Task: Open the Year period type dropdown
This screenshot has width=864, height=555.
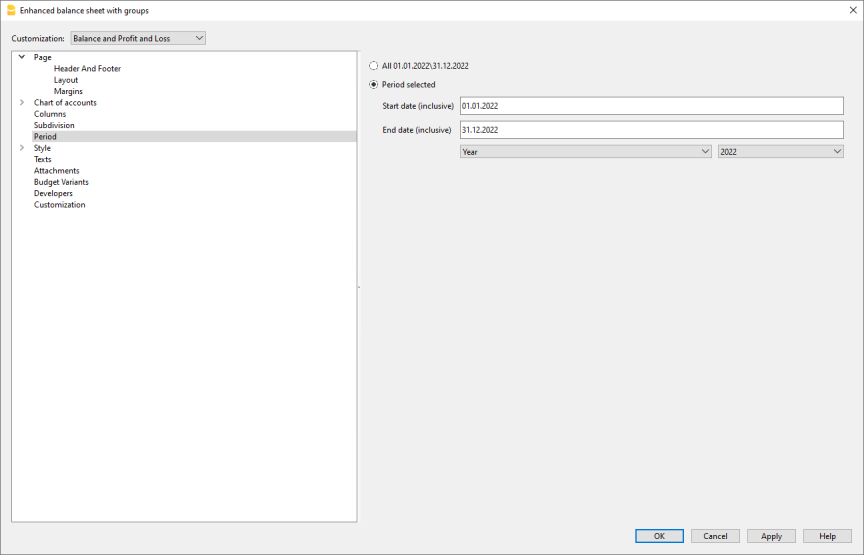Action: tap(585, 151)
